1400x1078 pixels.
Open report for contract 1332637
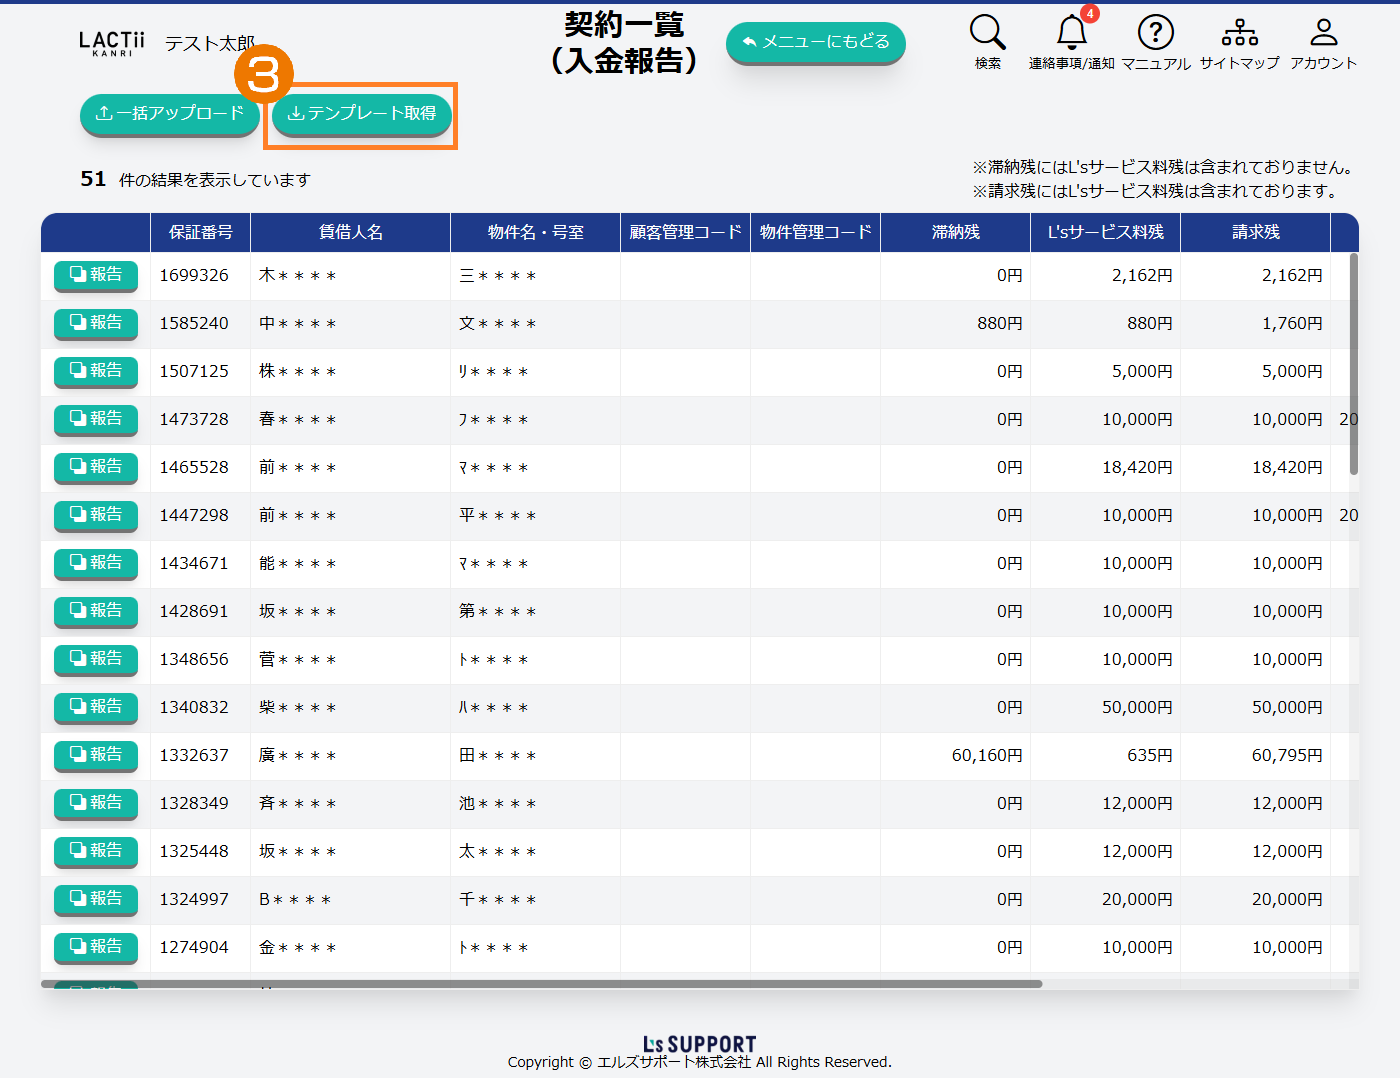[96, 755]
